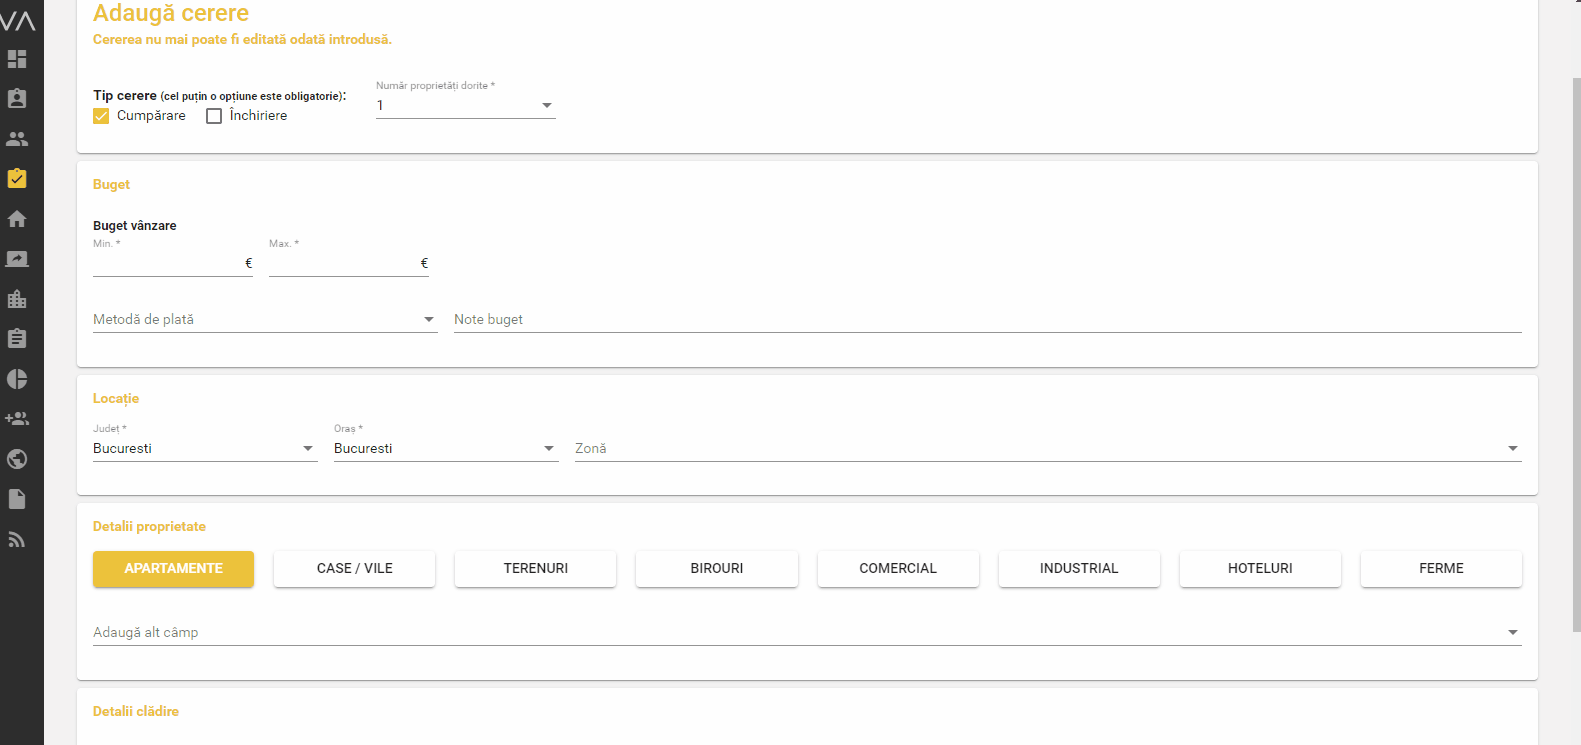
Task: Click the HOTELURI button
Action: tap(1260, 568)
